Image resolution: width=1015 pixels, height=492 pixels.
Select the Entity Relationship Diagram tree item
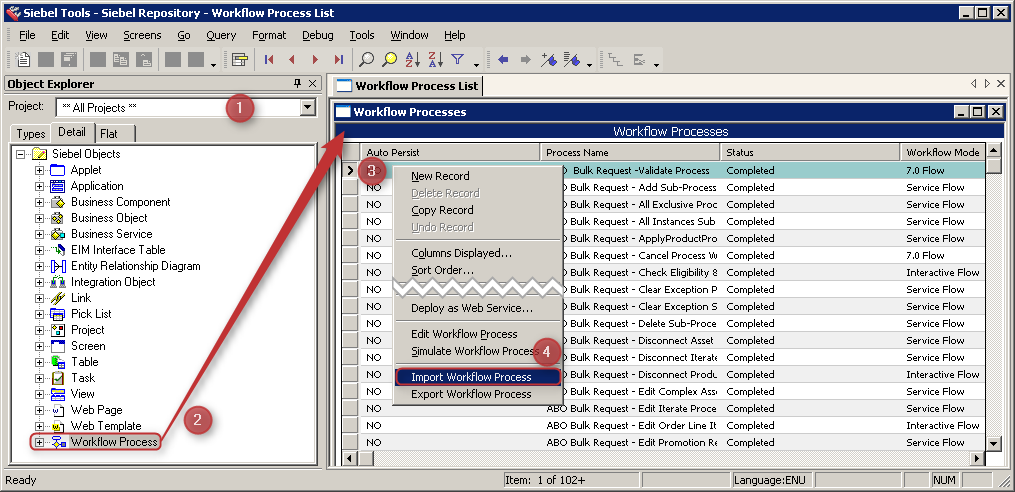(x=135, y=266)
